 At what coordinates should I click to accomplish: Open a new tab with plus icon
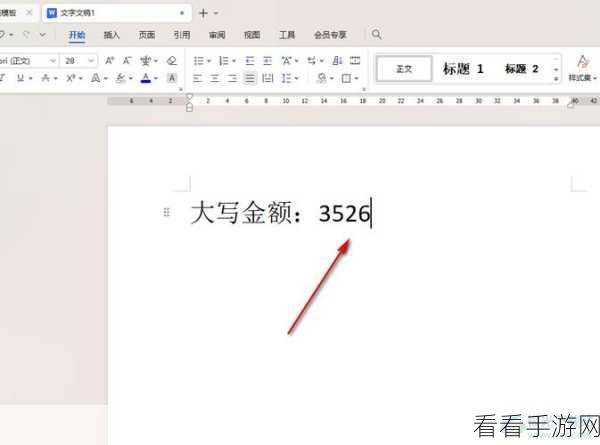click(203, 13)
